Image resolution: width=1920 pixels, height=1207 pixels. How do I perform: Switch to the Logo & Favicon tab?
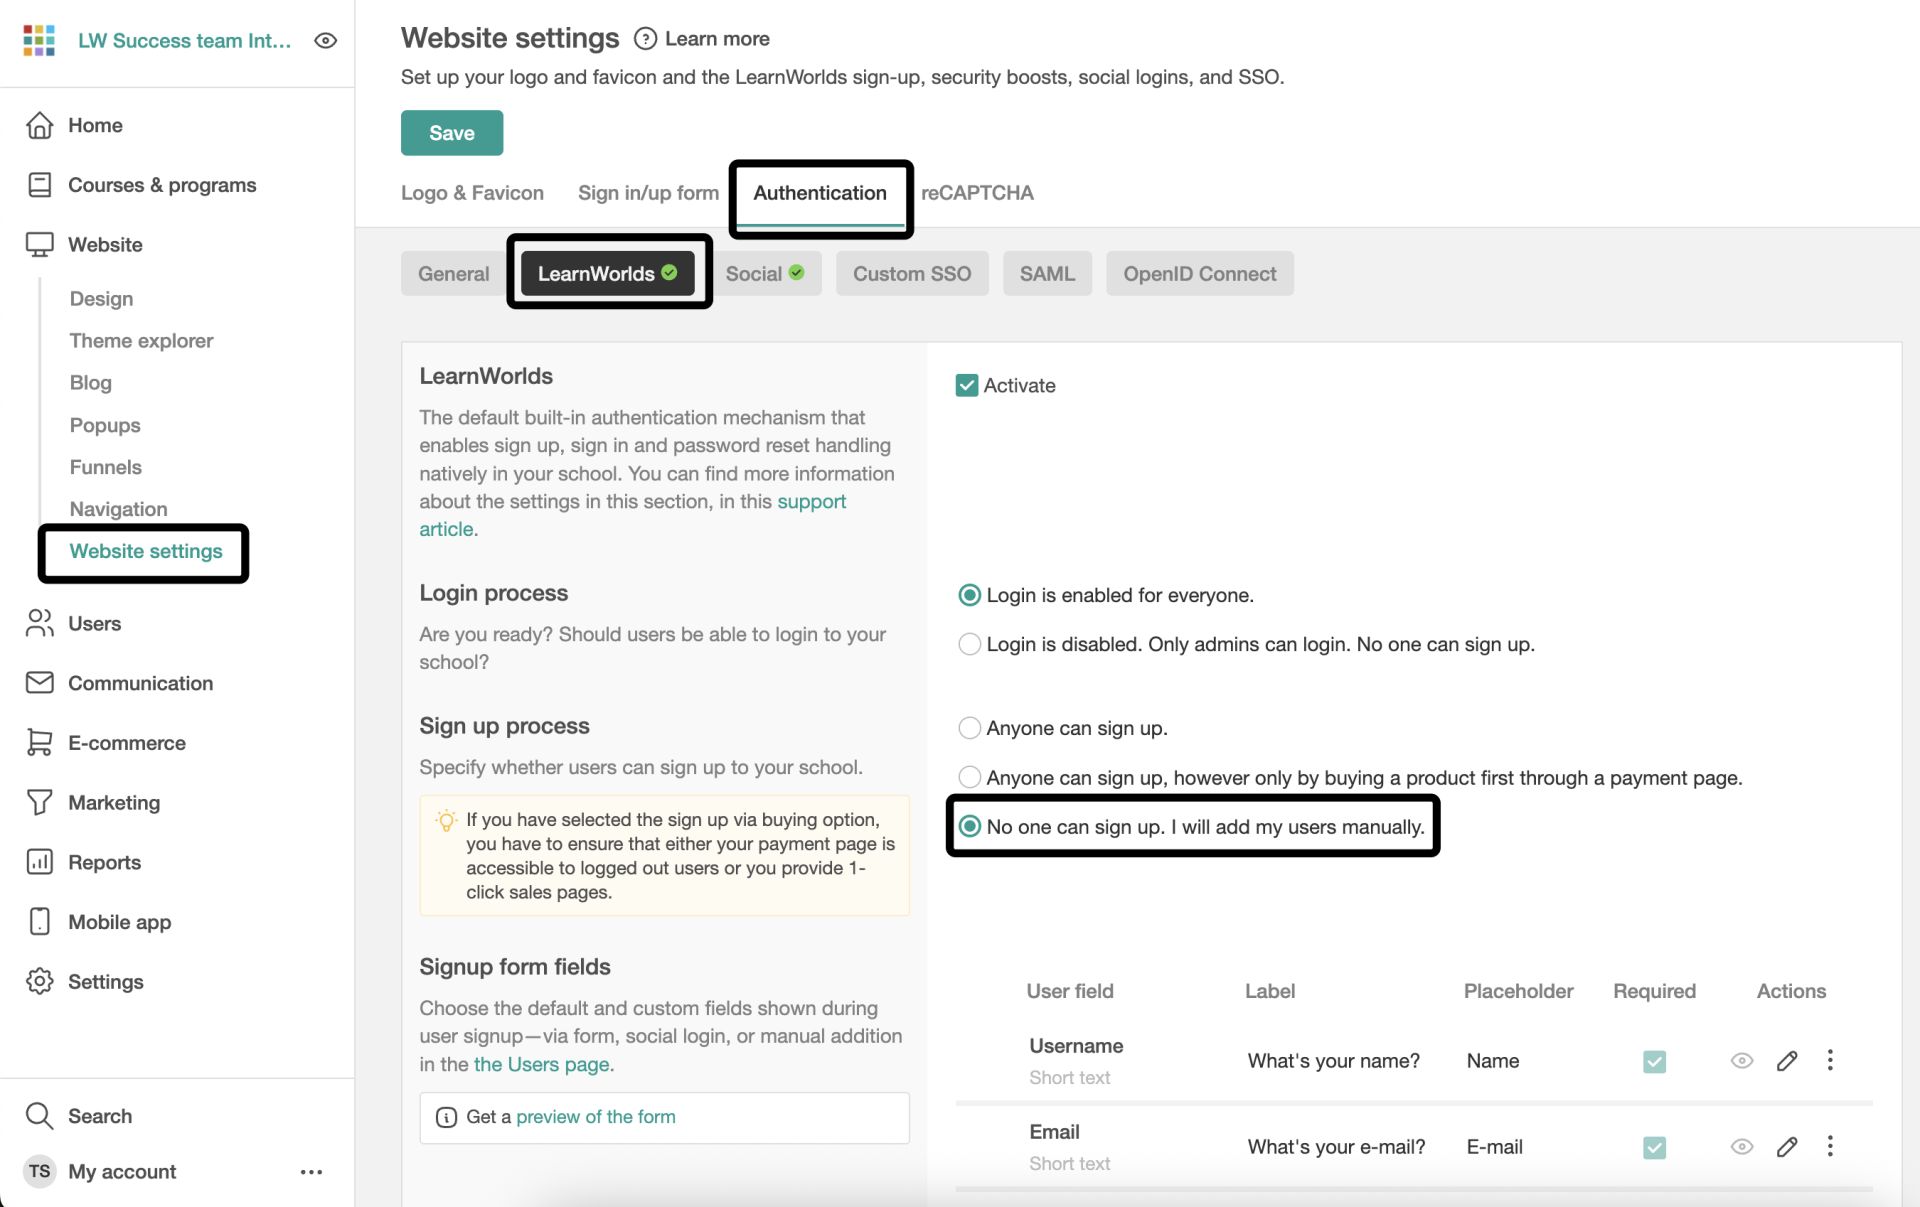tap(472, 193)
